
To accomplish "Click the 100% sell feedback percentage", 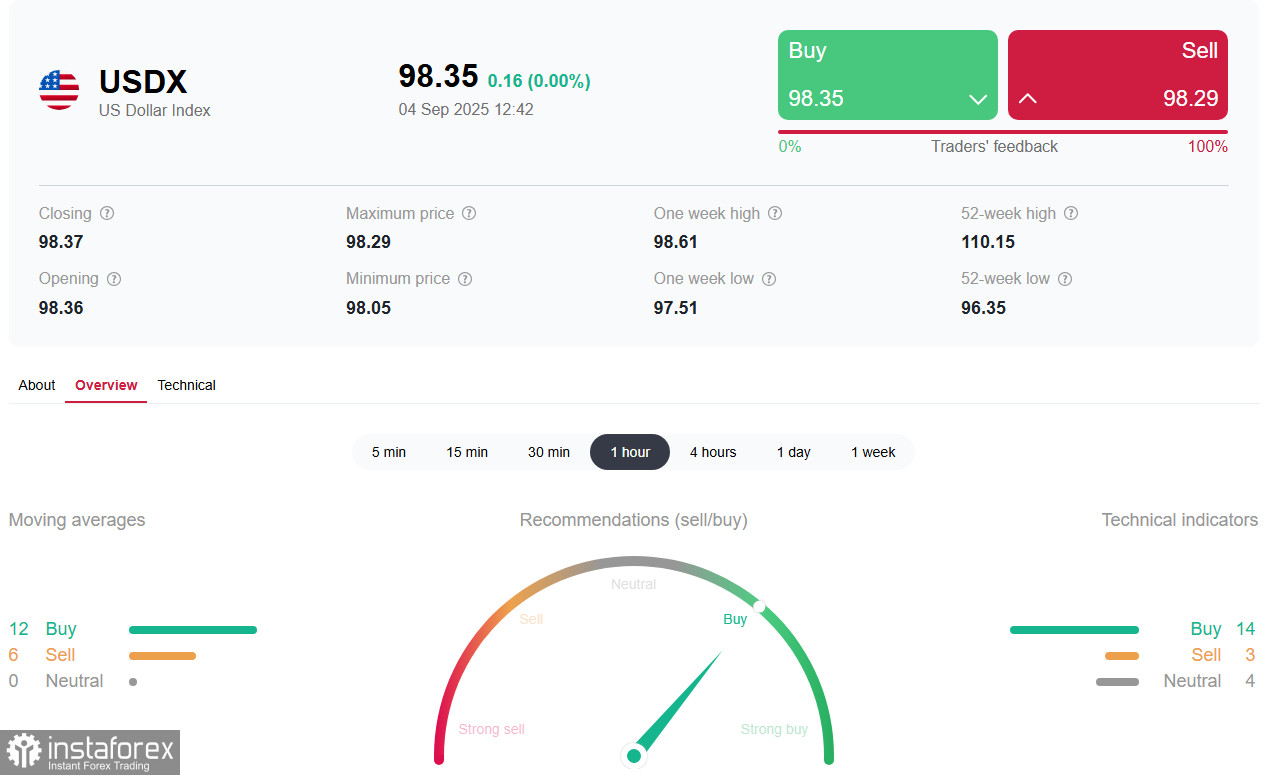I will 1208,147.
